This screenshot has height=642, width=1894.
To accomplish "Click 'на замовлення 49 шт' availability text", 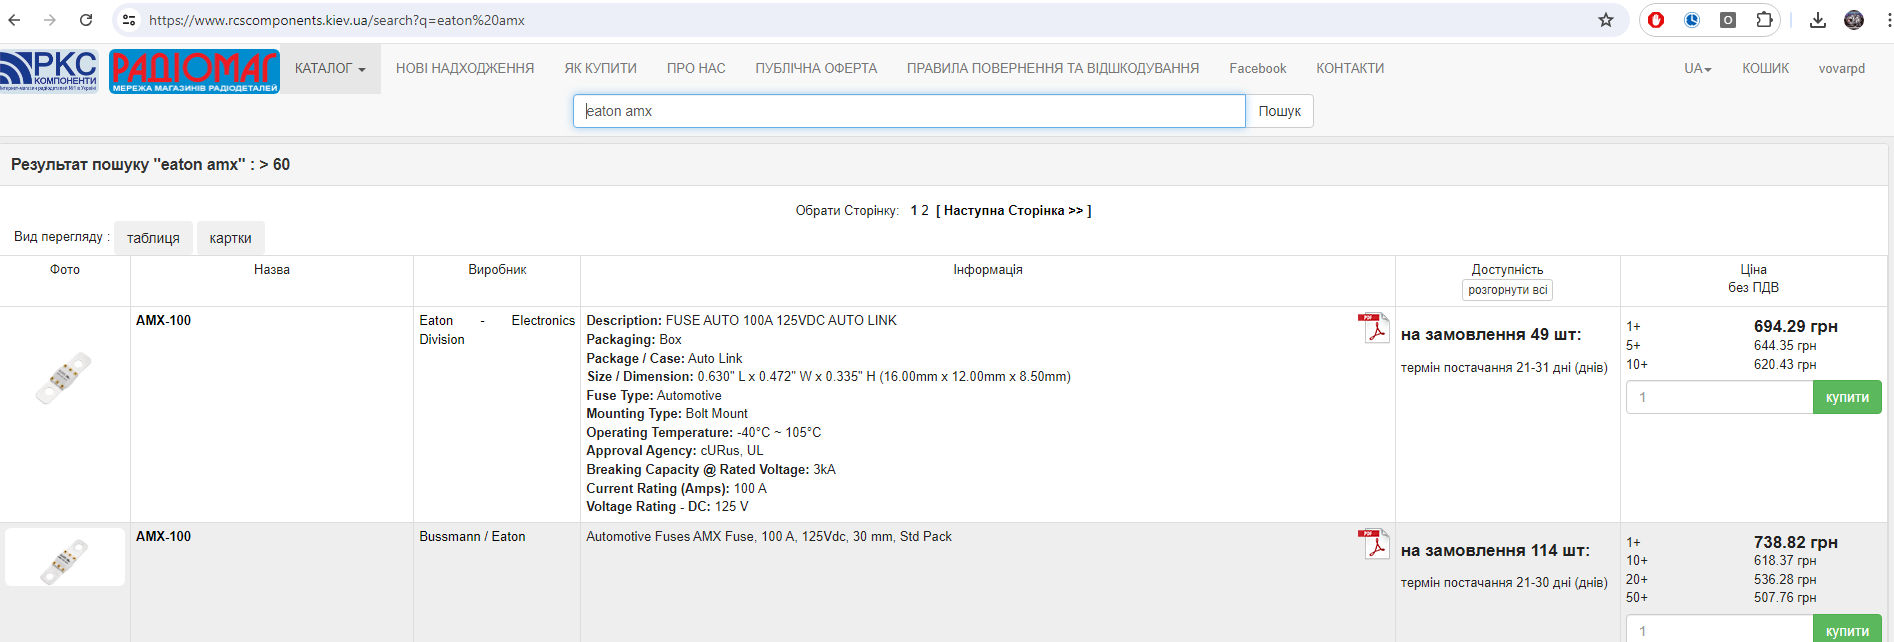I will pos(1491,335).
